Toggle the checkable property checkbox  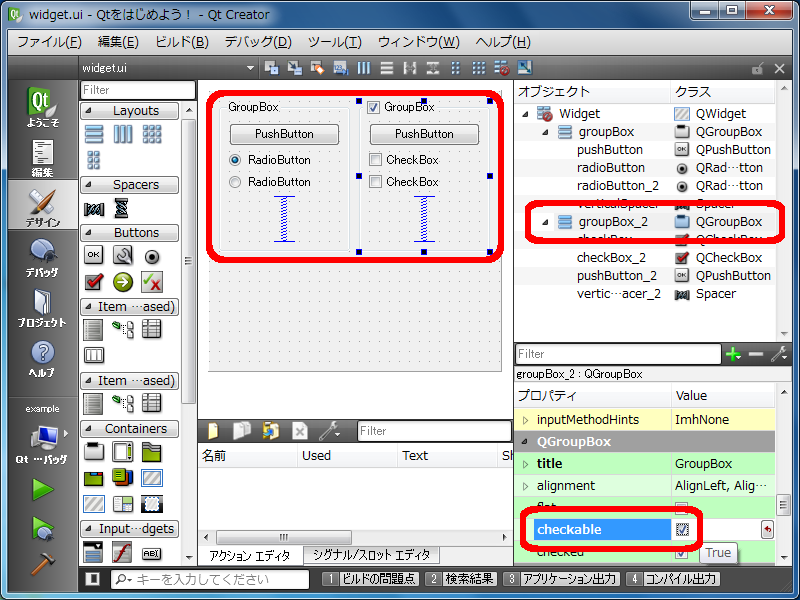[682, 529]
